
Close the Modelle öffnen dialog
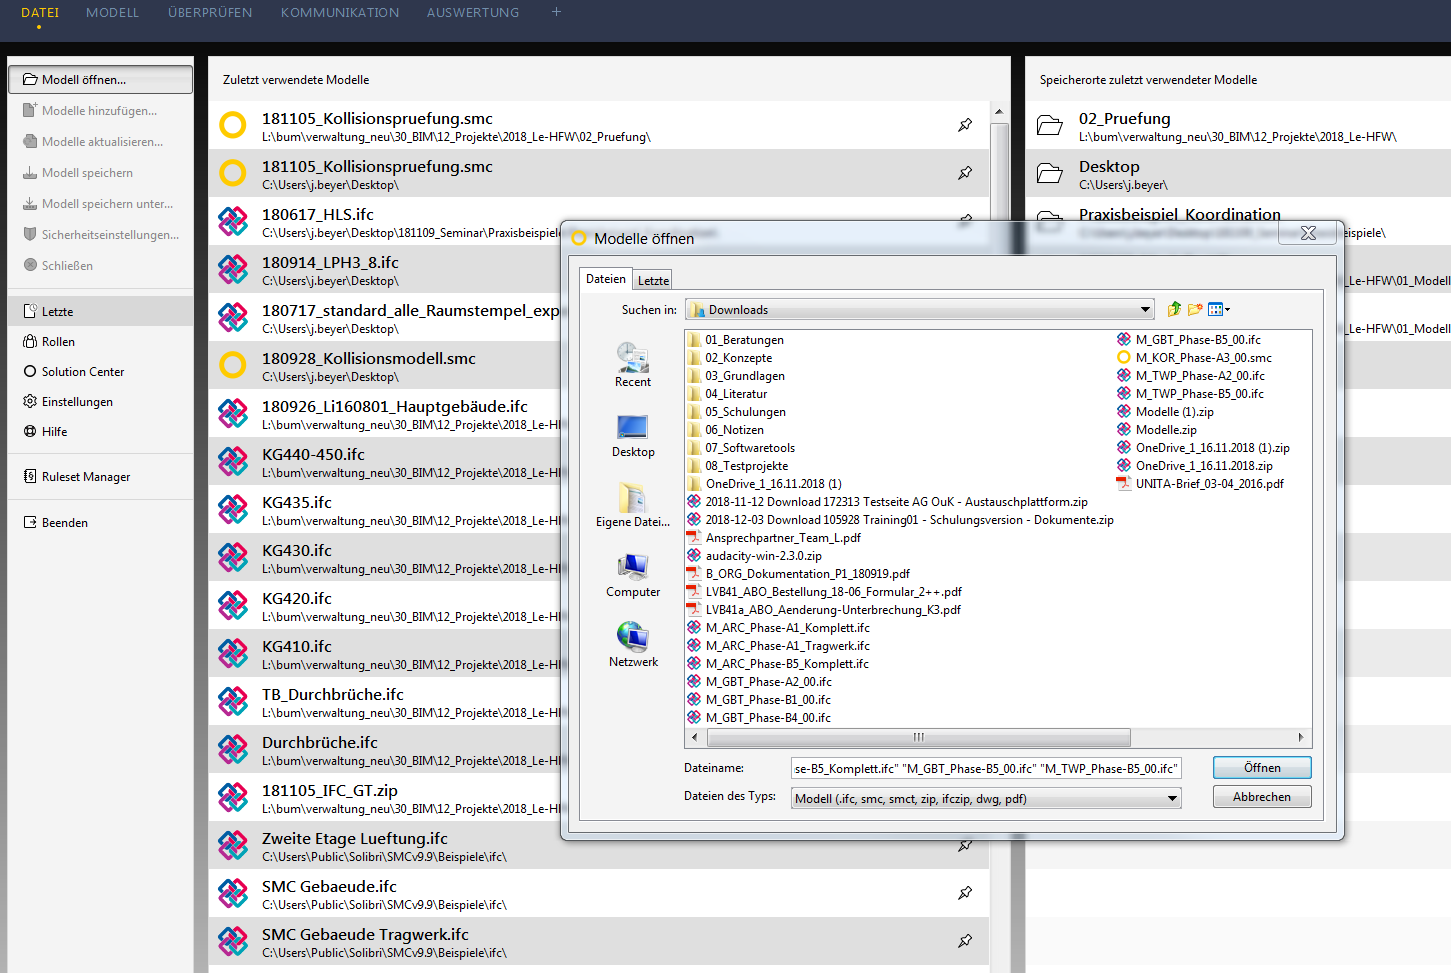[1308, 233]
